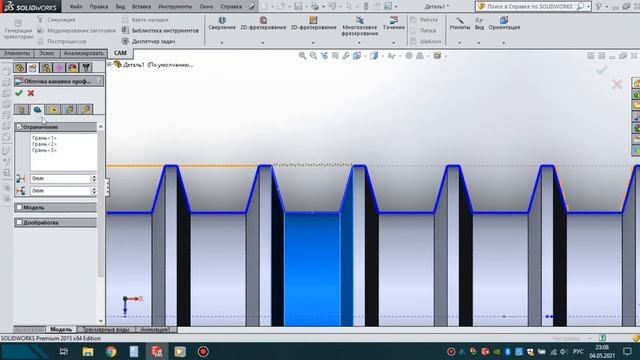Viewport: 640px width, 360px height.
Task: Click the Вид icon in the CAM ribbon
Action: point(479,23)
